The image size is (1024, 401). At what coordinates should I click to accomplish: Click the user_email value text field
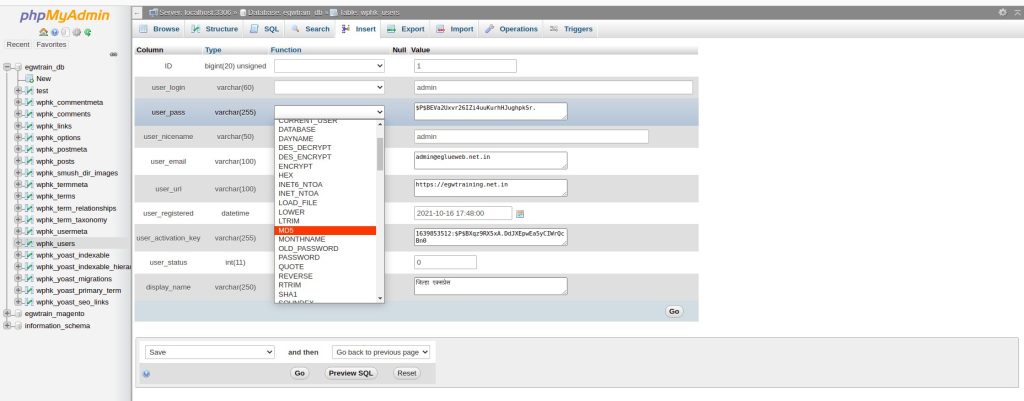pyautogui.click(x=490, y=160)
